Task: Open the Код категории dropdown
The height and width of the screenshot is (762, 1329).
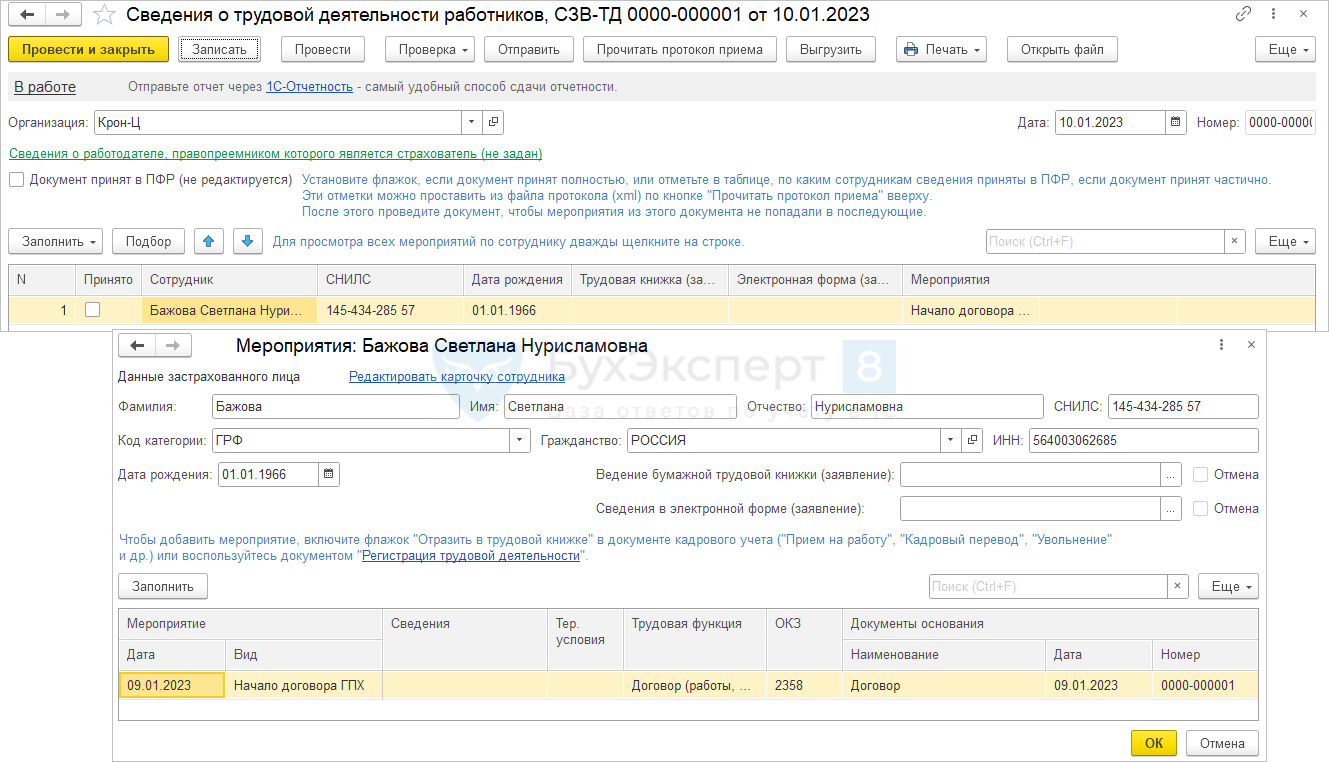Action: click(520, 440)
